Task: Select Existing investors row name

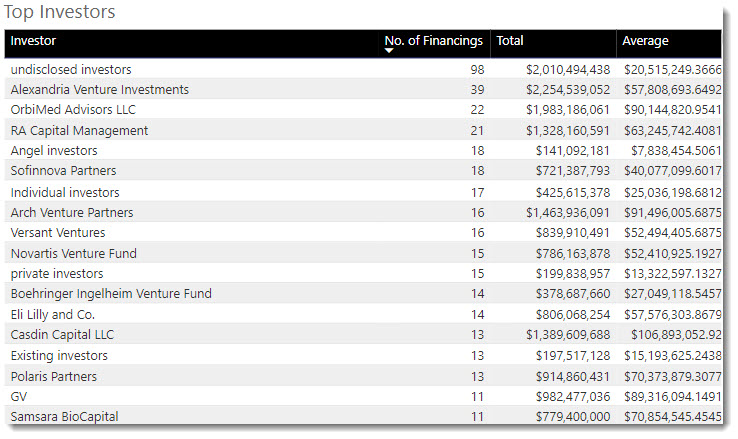Action: [59, 356]
